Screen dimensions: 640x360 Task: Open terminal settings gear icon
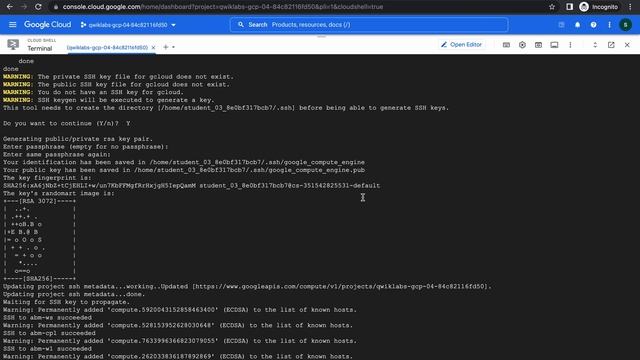pyautogui.click(x=522, y=45)
